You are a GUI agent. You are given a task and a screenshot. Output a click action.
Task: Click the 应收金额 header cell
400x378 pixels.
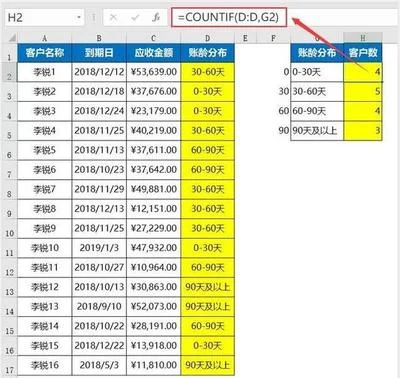pyautogui.click(x=153, y=53)
